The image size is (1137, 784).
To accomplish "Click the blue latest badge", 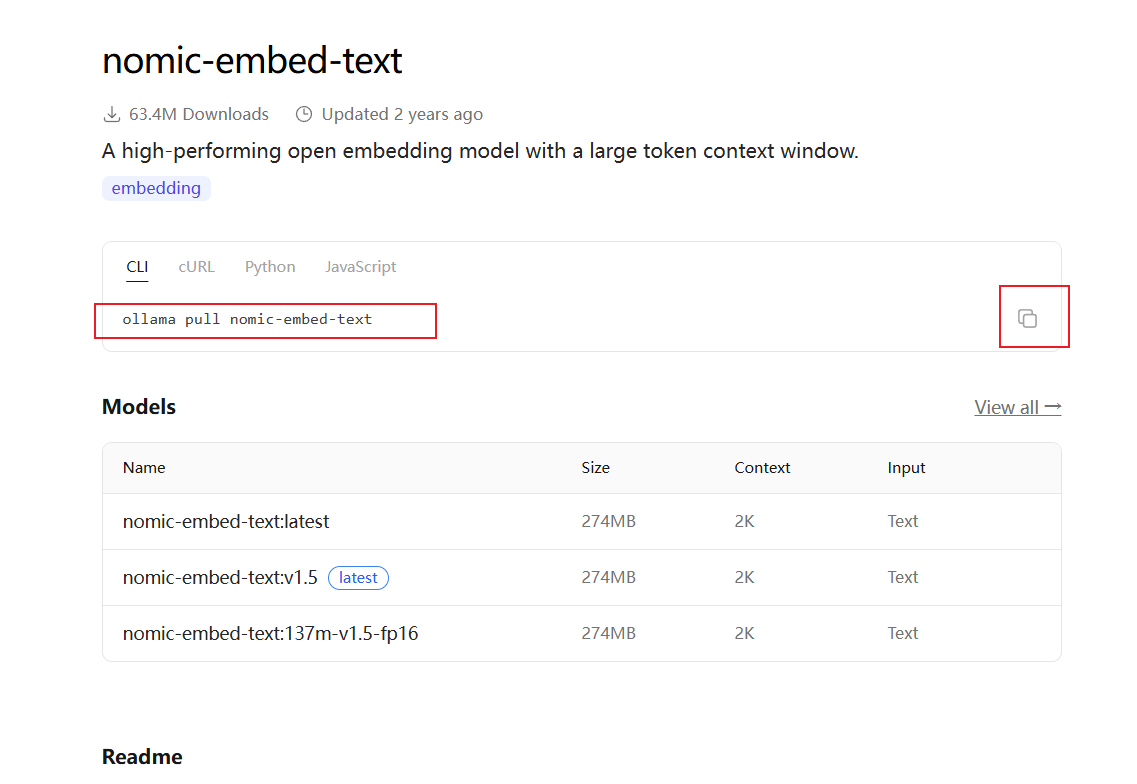I will click(x=358, y=578).
